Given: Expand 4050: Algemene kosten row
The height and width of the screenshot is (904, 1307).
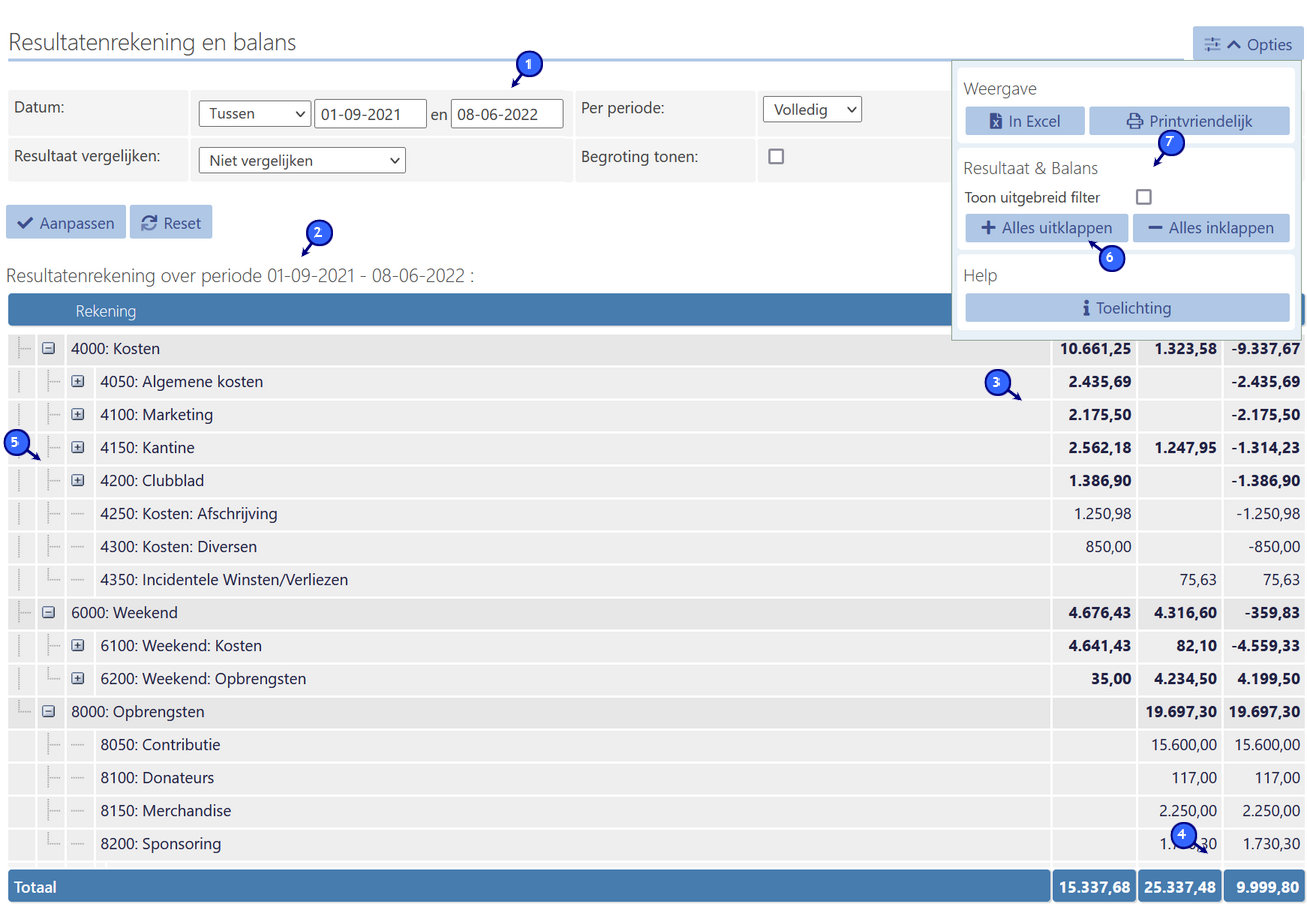Looking at the screenshot, I should pyautogui.click(x=78, y=382).
